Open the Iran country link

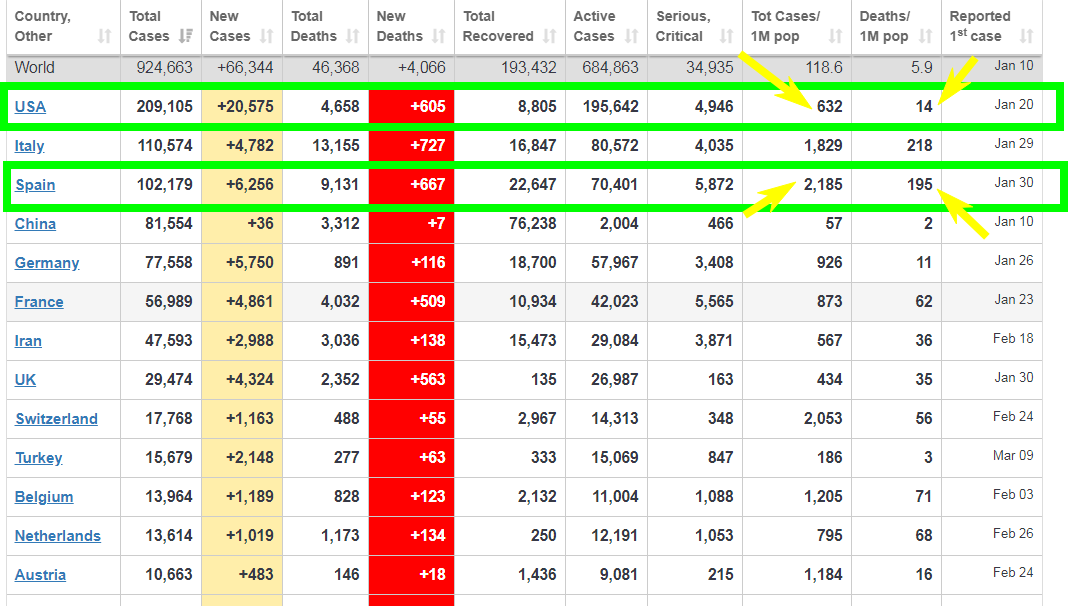pyautogui.click(x=28, y=341)
